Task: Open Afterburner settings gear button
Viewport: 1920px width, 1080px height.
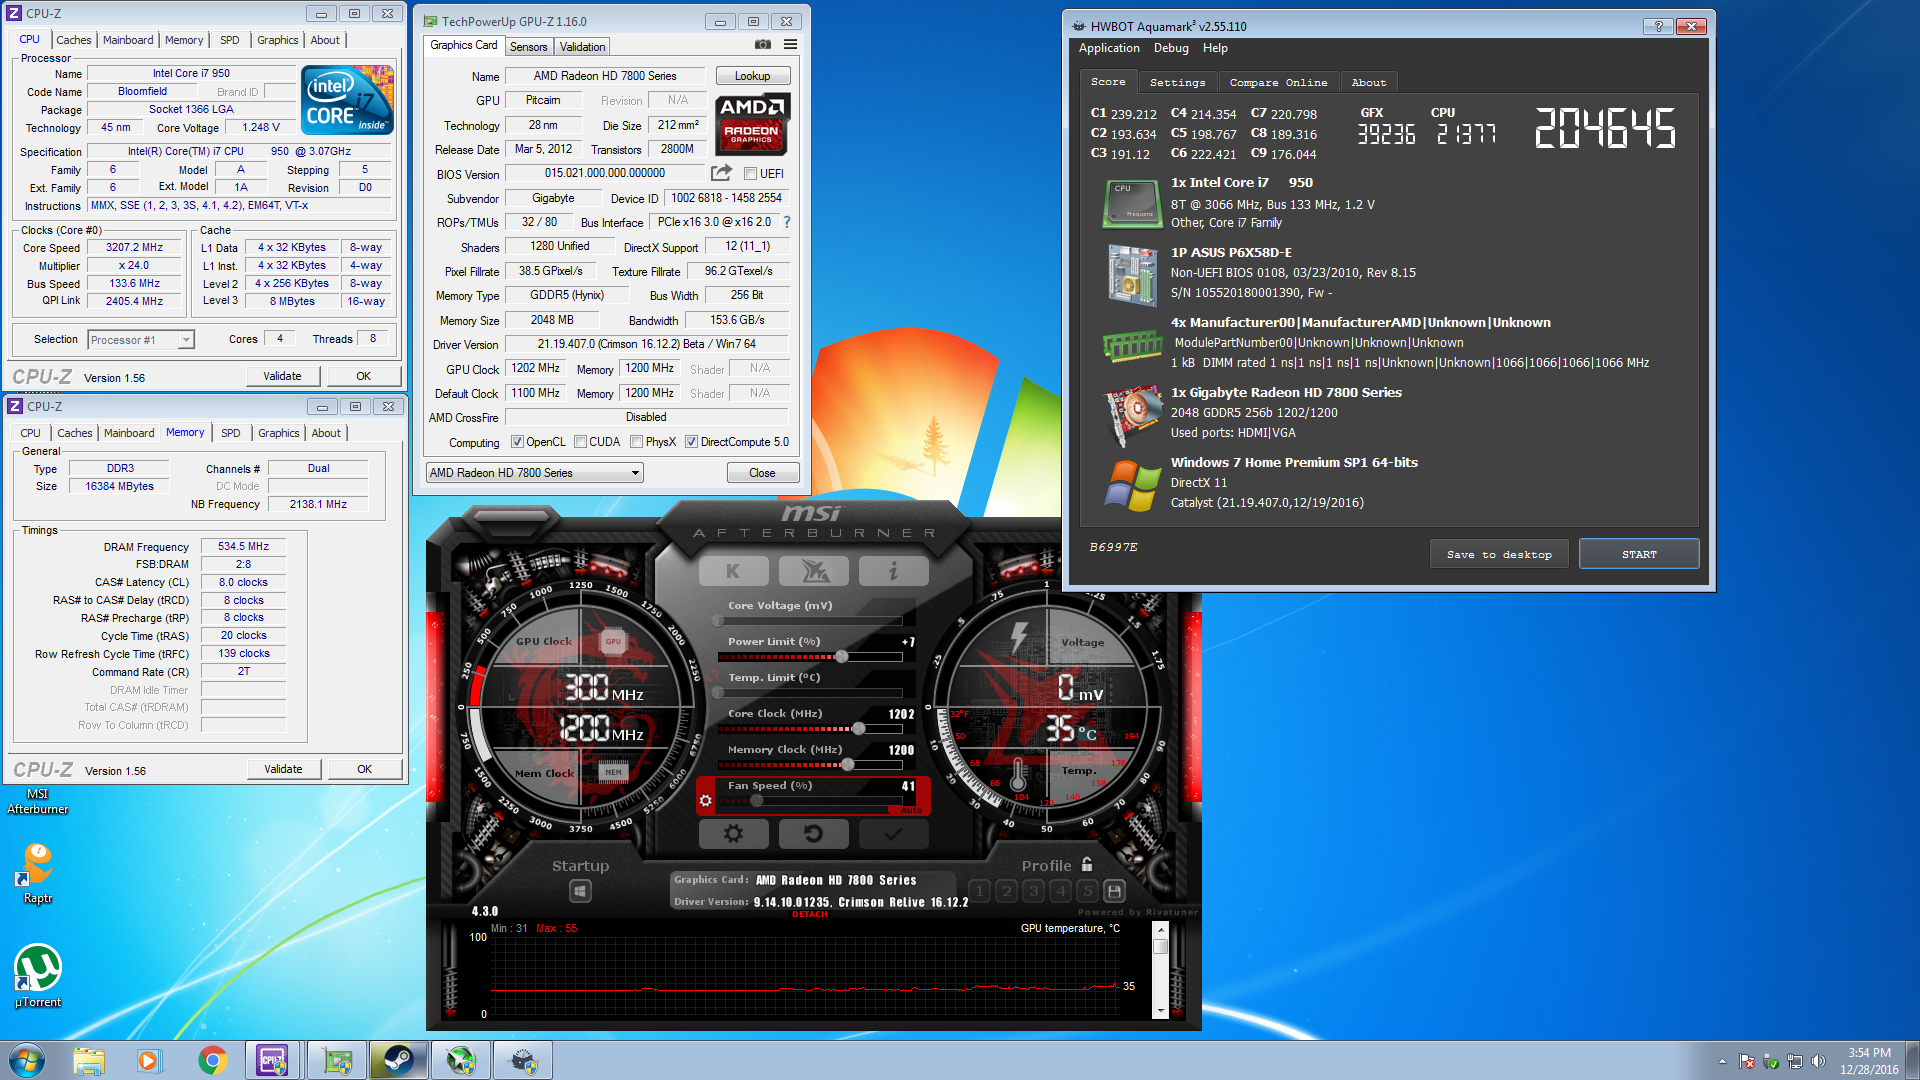Action: pos(733,833)
